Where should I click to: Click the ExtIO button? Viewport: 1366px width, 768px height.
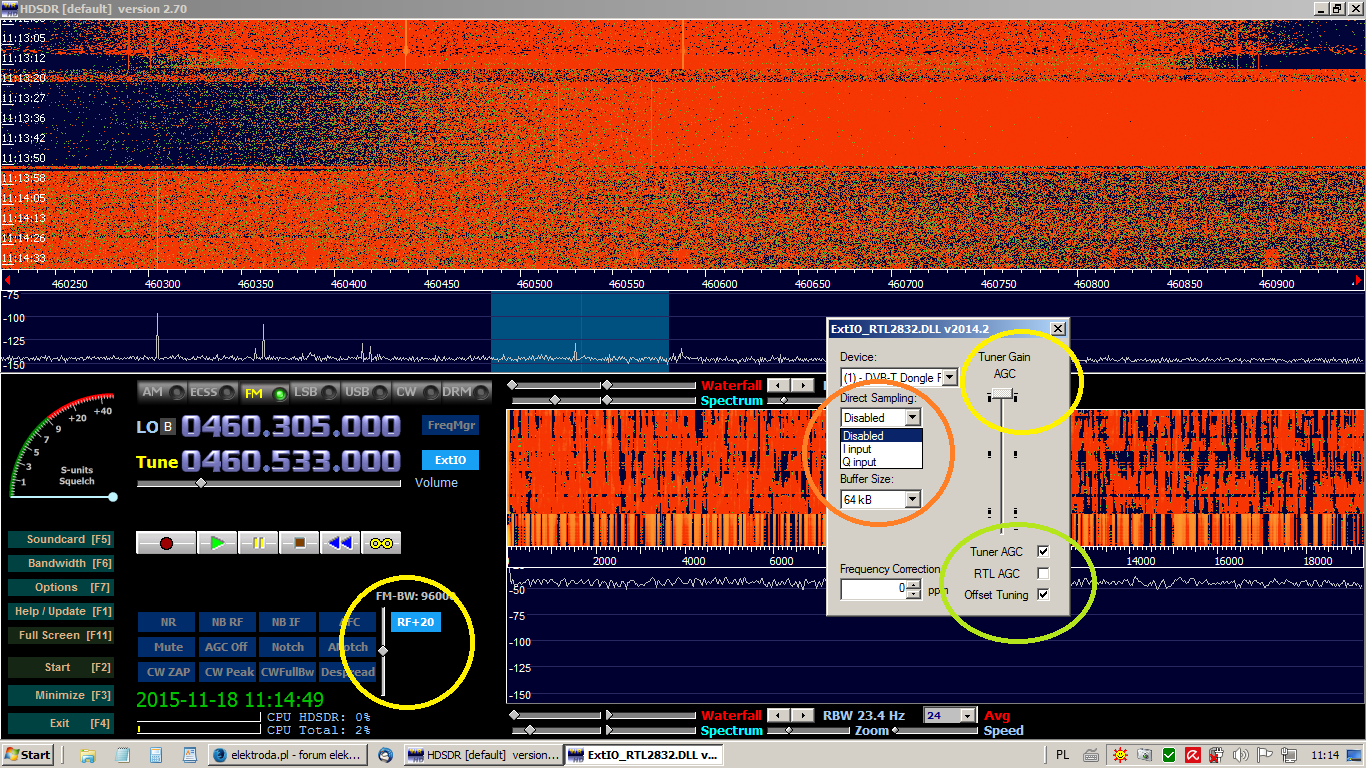pyautogui.click(x=450, y=460)
